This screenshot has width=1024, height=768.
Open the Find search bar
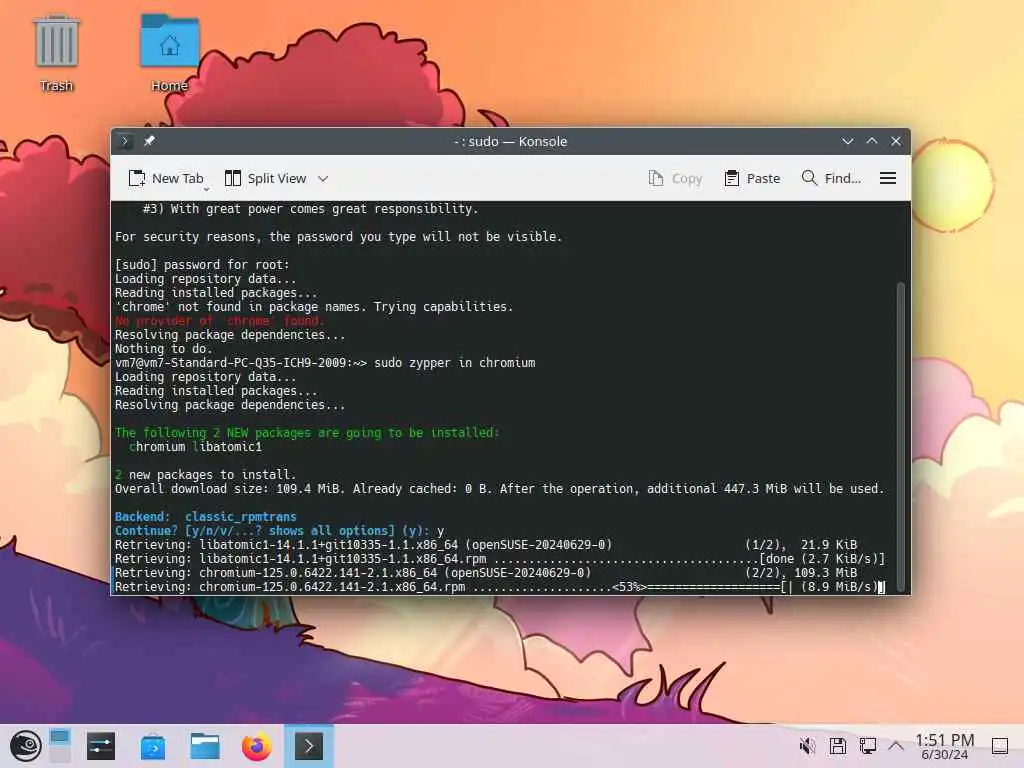[831, 178]
